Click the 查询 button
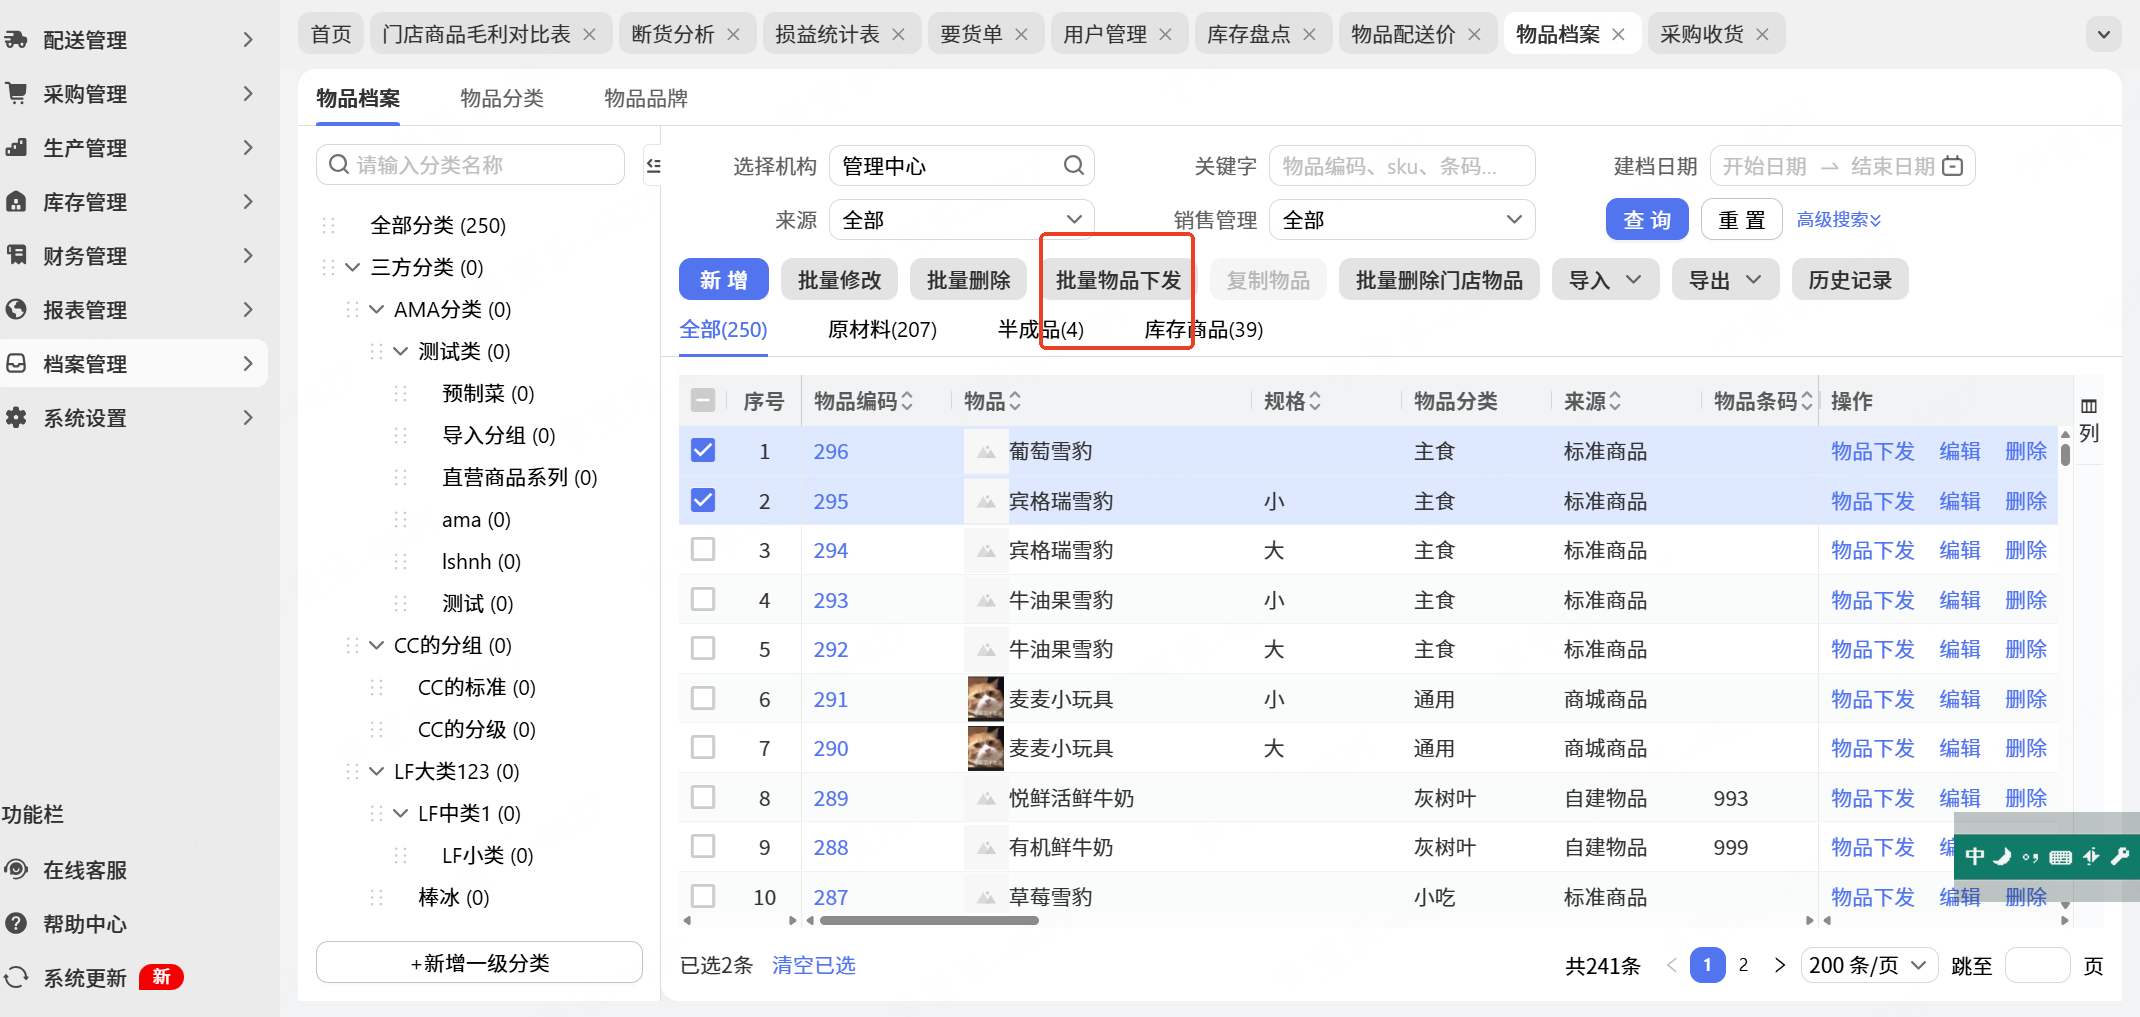Screen dimensions: 2140x1017 [1647, 220]
